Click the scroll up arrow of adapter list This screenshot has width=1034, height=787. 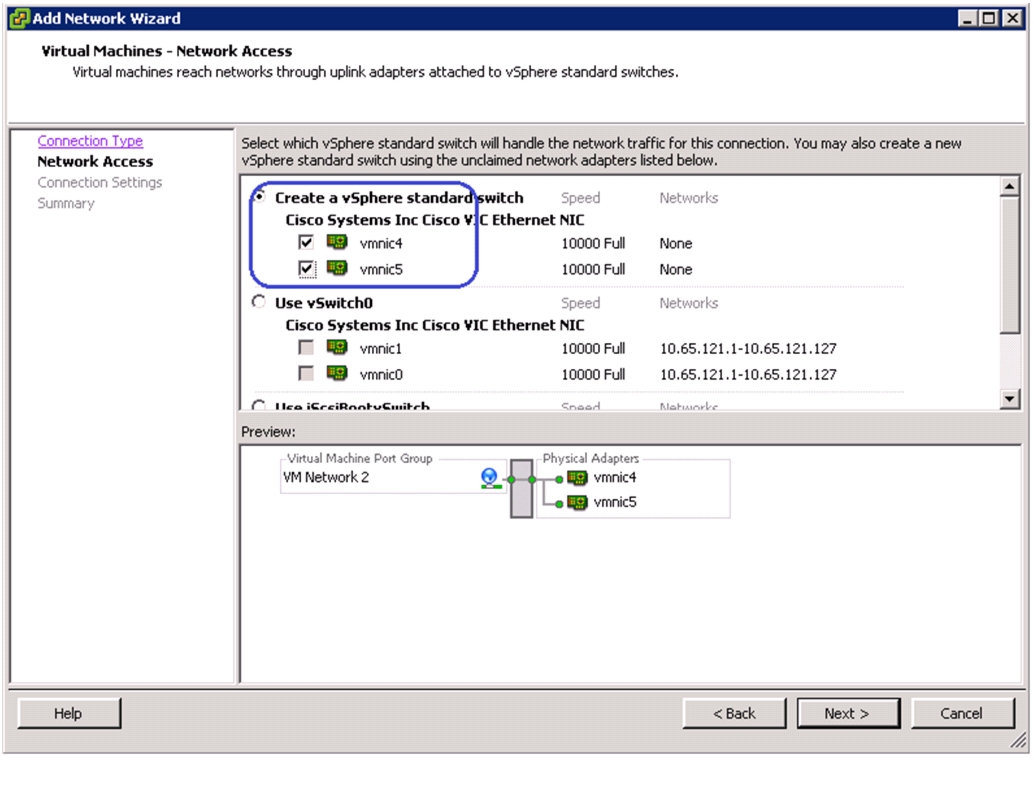[x=1010, y=187]
